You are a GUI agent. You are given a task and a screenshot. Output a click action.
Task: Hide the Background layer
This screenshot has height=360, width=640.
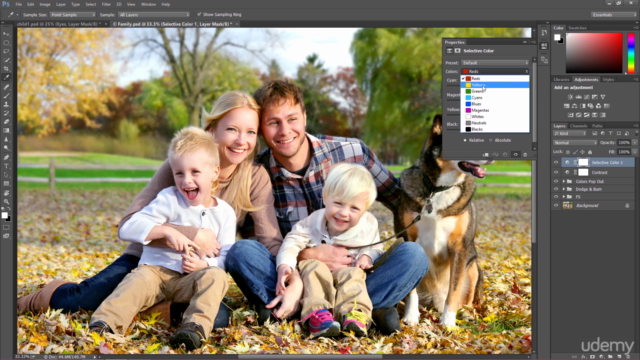point(556,206)
